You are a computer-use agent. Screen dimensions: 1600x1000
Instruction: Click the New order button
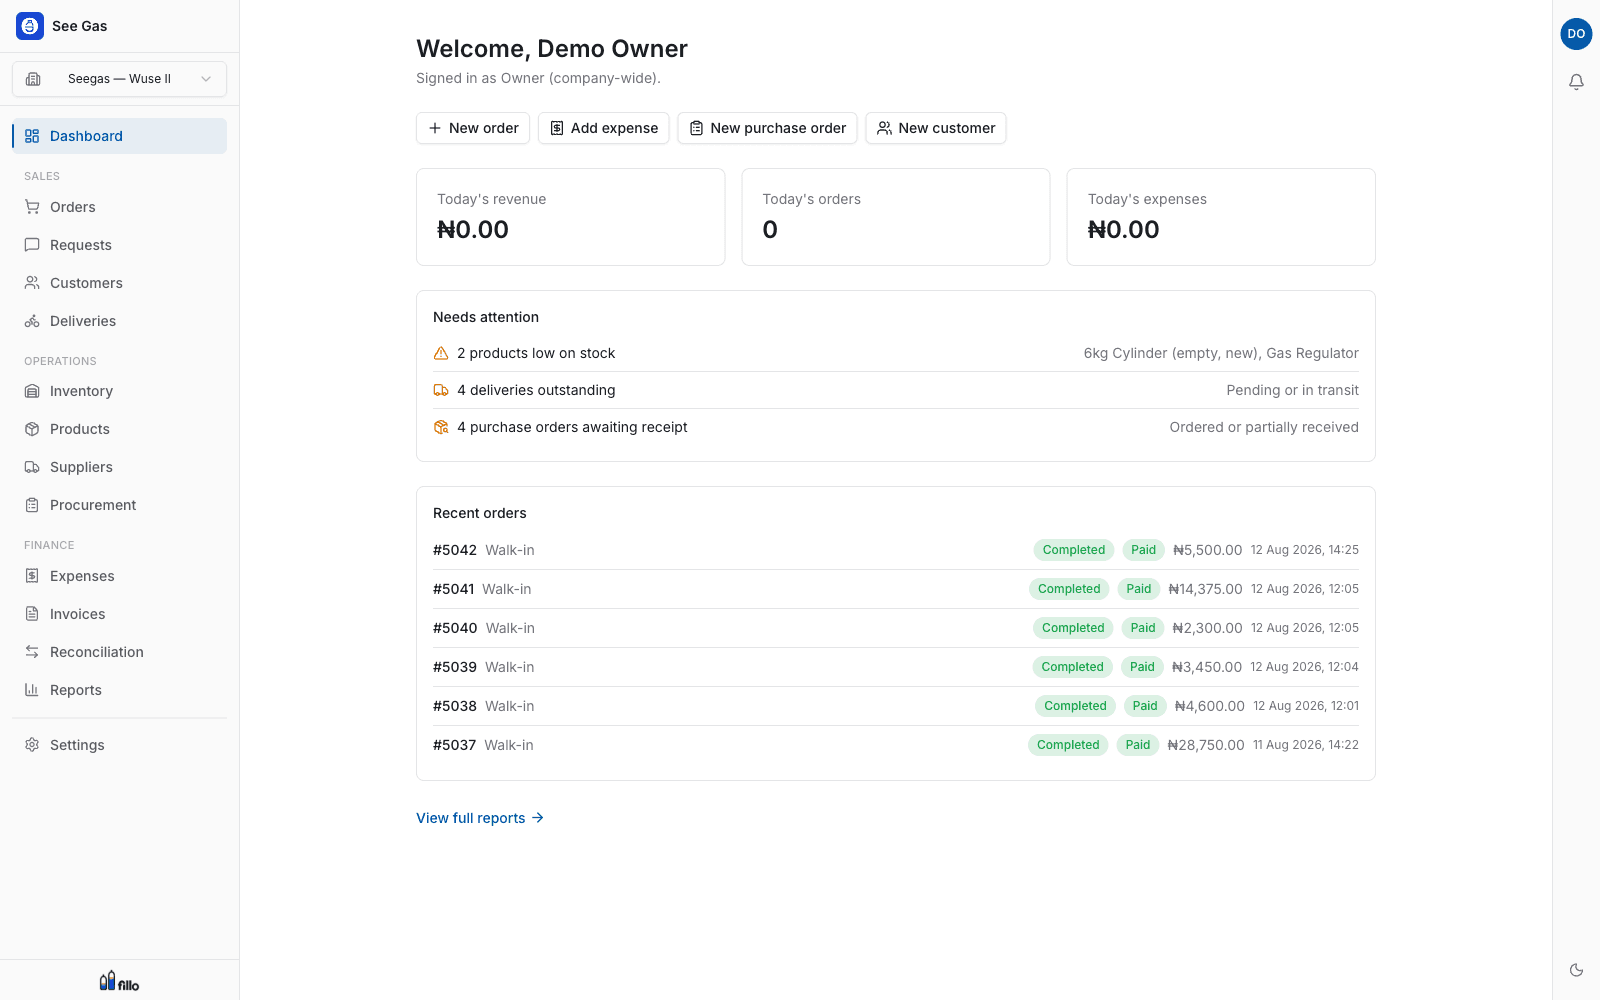473,128
